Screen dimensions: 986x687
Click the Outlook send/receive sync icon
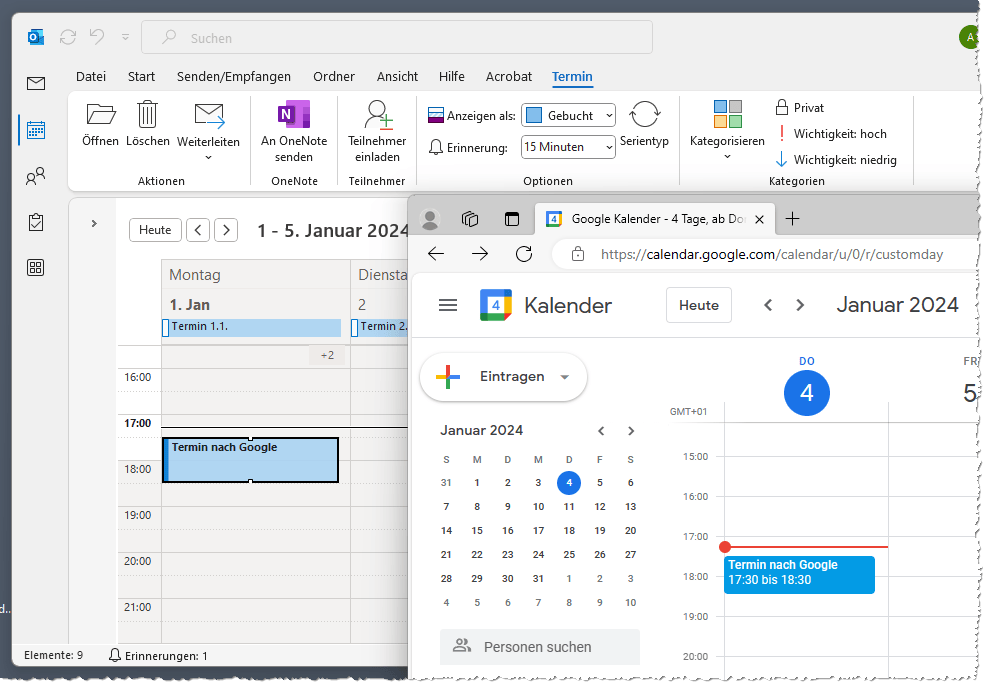tap(68, 38)
